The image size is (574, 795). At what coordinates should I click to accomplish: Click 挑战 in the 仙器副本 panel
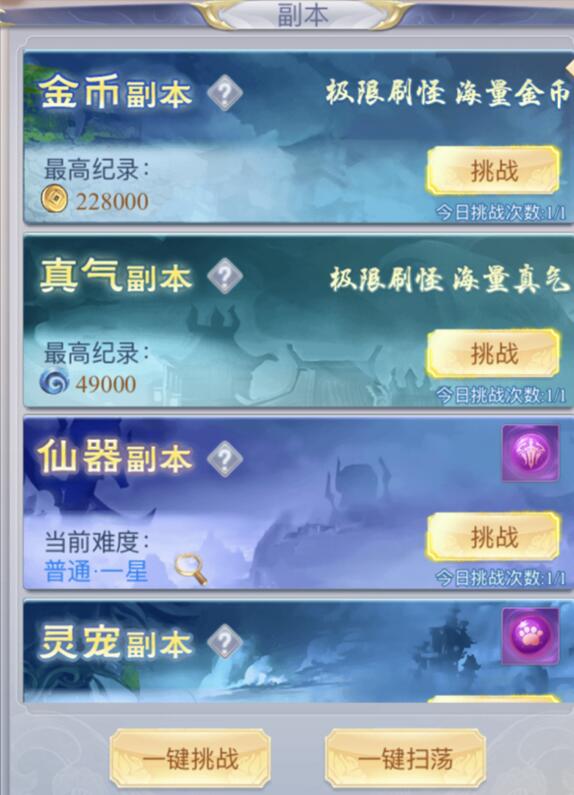[x=493, y=536]
